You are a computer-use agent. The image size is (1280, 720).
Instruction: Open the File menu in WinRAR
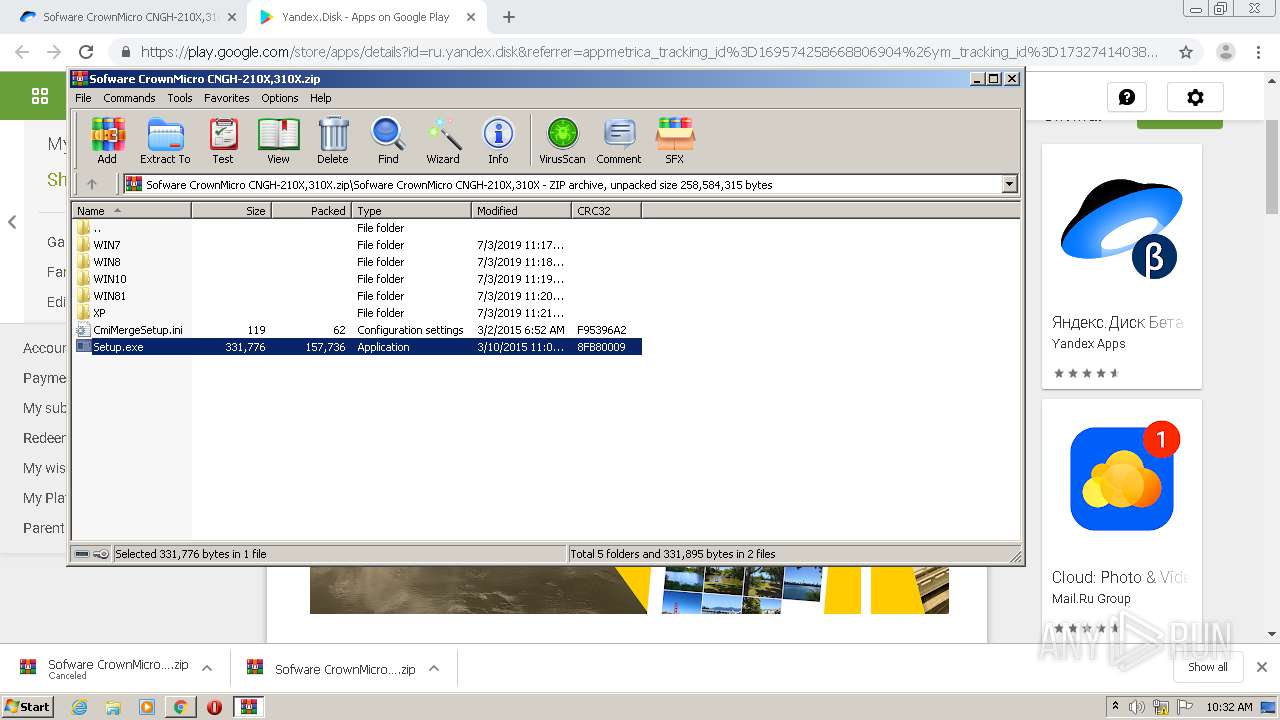click(83, 98)
